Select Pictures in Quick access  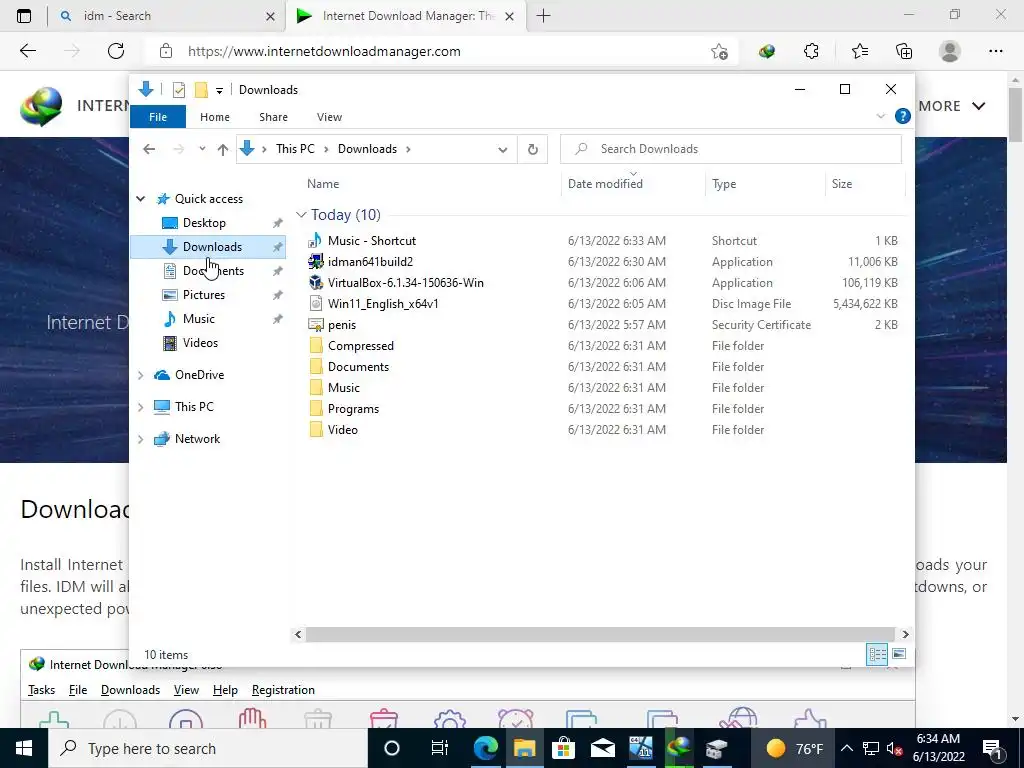pos(204,295)
